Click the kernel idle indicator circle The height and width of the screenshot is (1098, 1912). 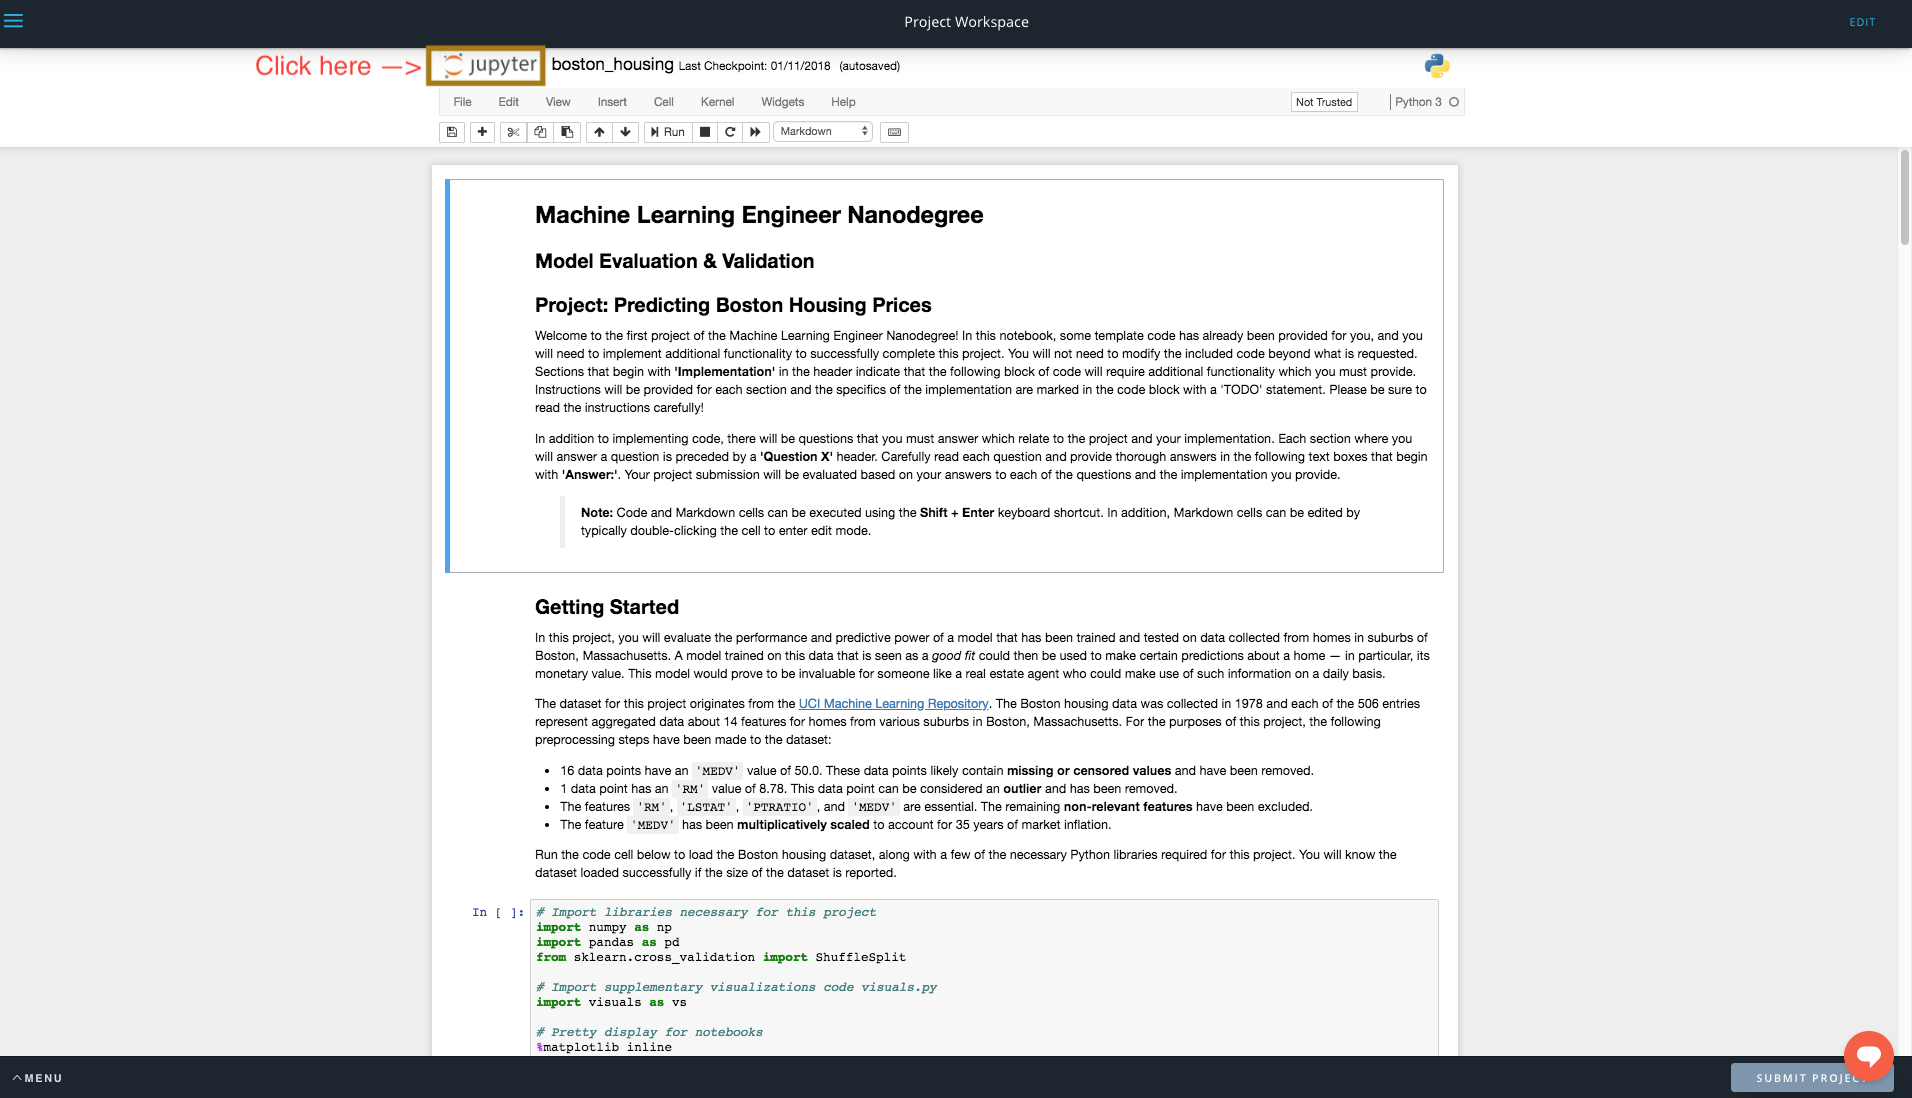(1454, 102)
